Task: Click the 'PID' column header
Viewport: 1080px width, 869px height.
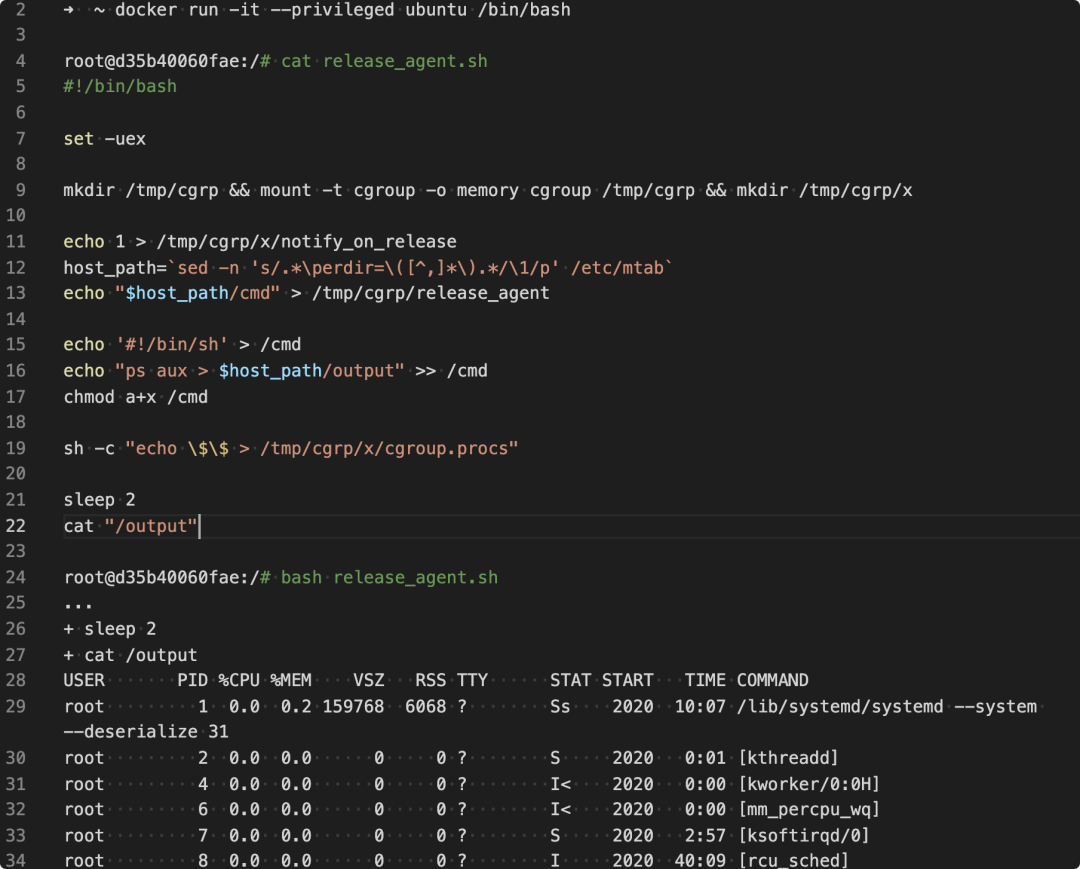Action: [192, 681]
